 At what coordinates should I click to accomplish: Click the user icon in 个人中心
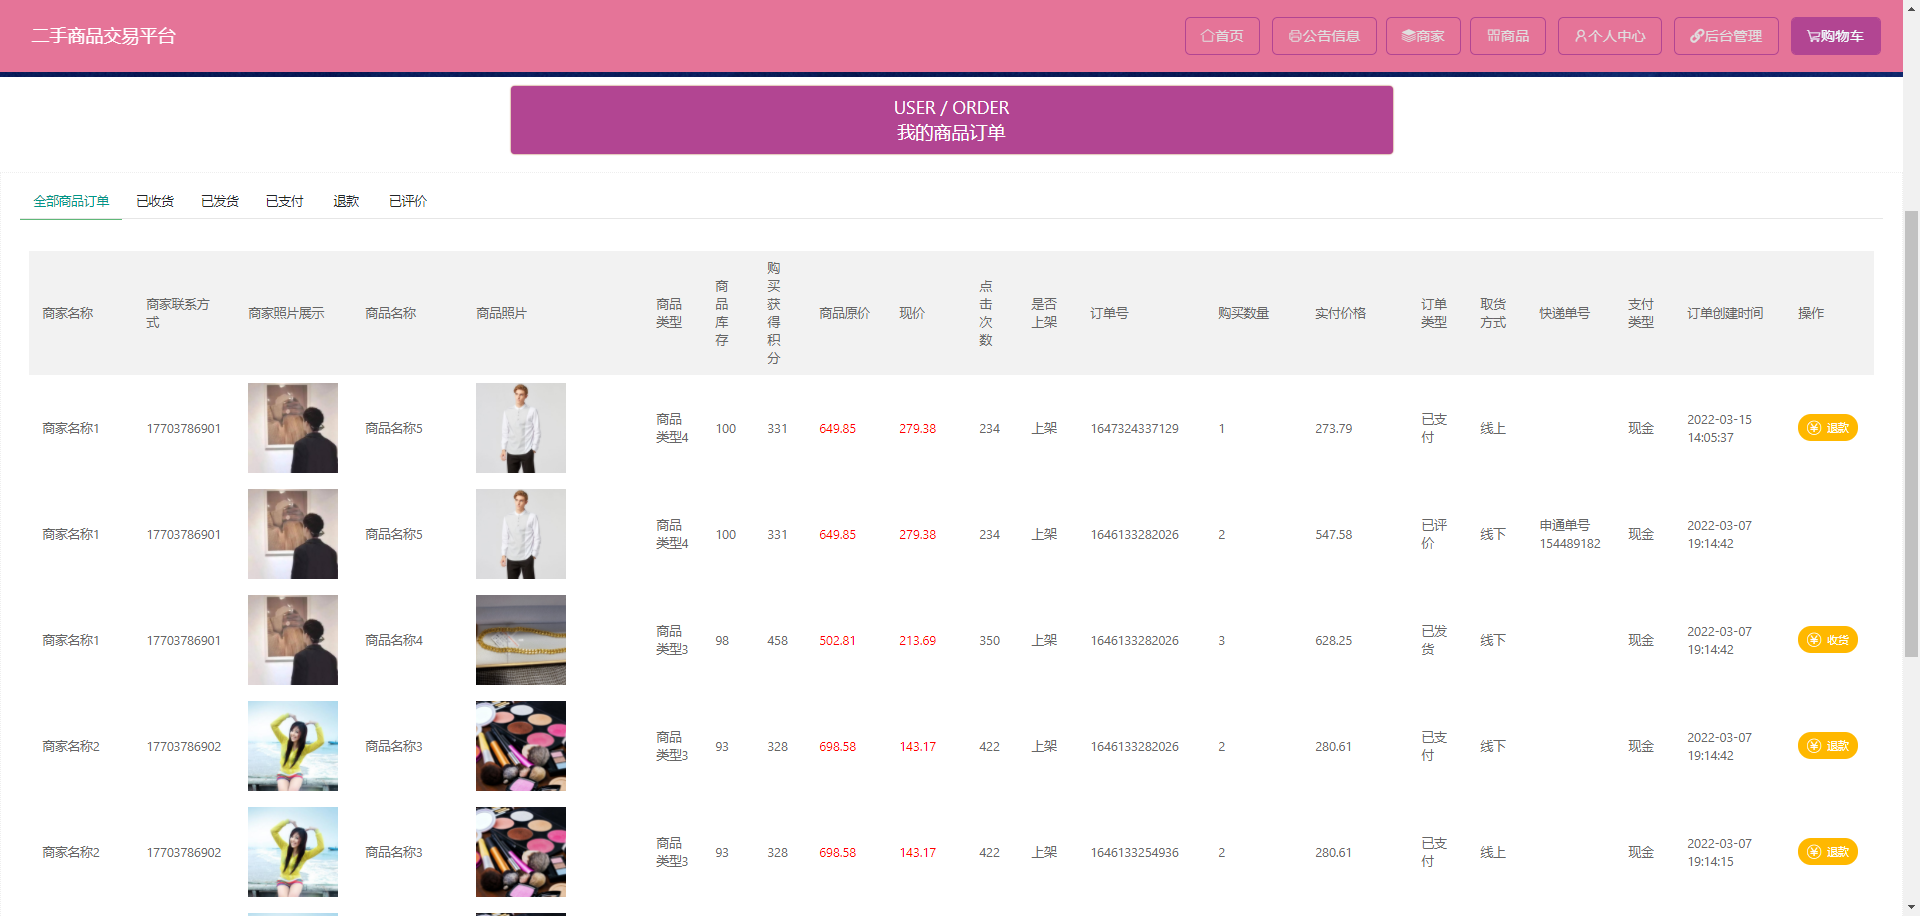point(1581,36)
